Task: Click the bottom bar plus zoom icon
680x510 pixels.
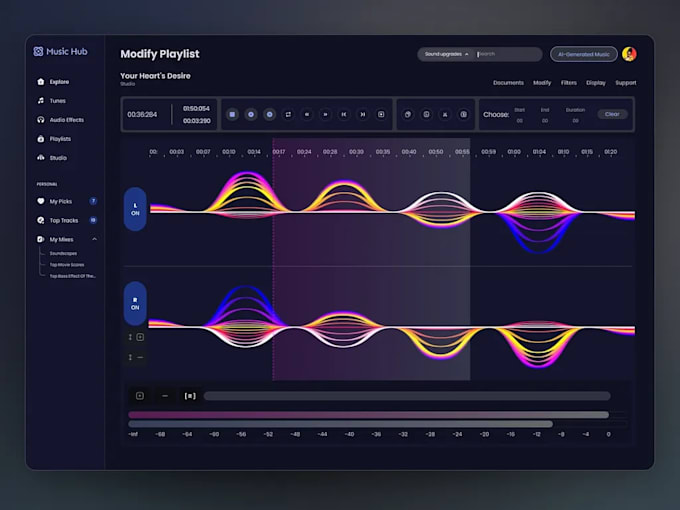Action: coord(140,396)
